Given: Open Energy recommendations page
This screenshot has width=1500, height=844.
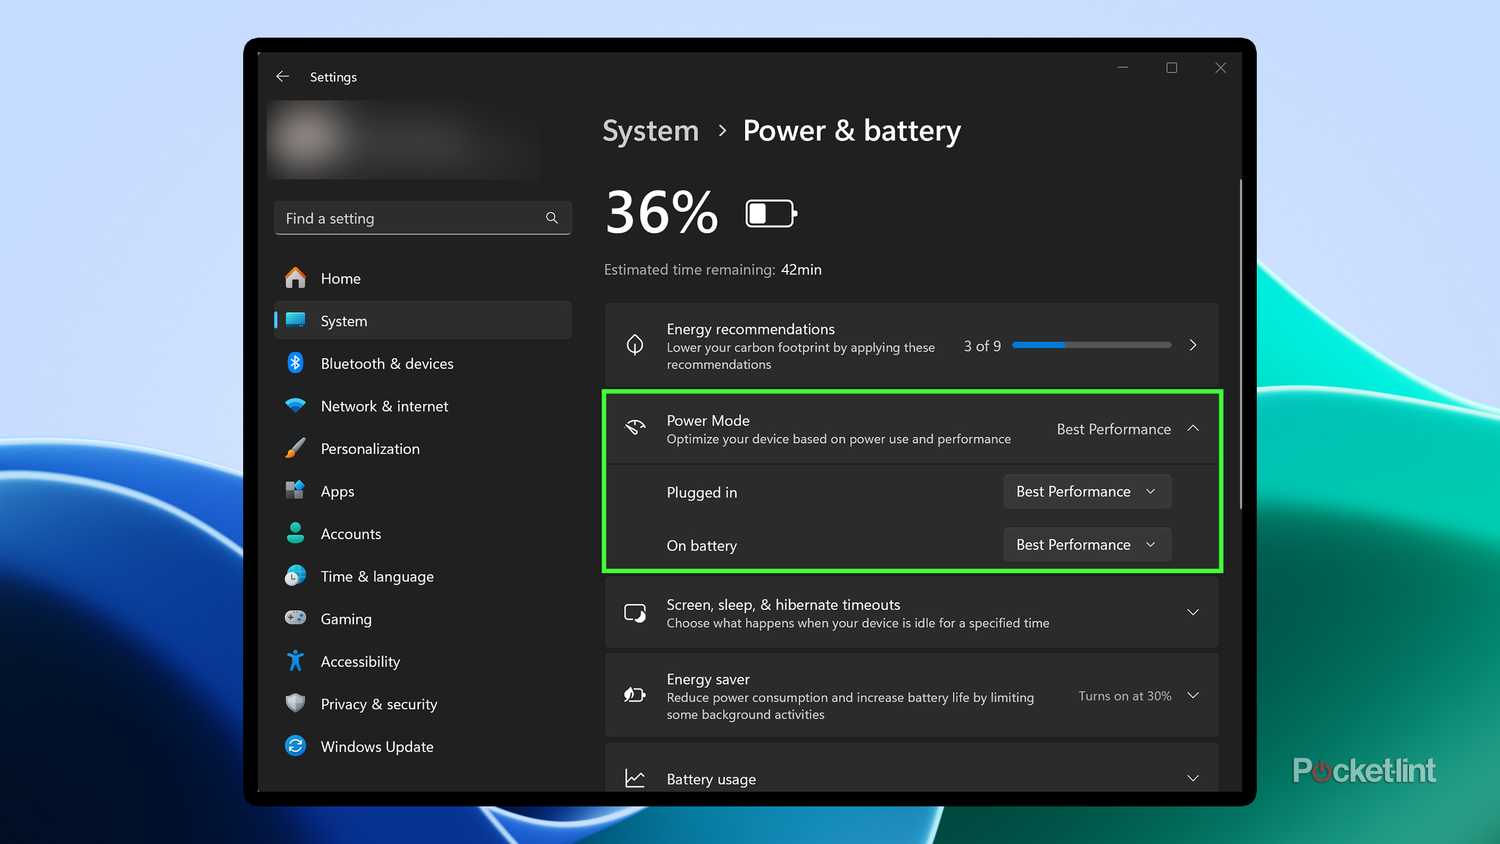Looking at the screenshot, I should click(1193, 345).
